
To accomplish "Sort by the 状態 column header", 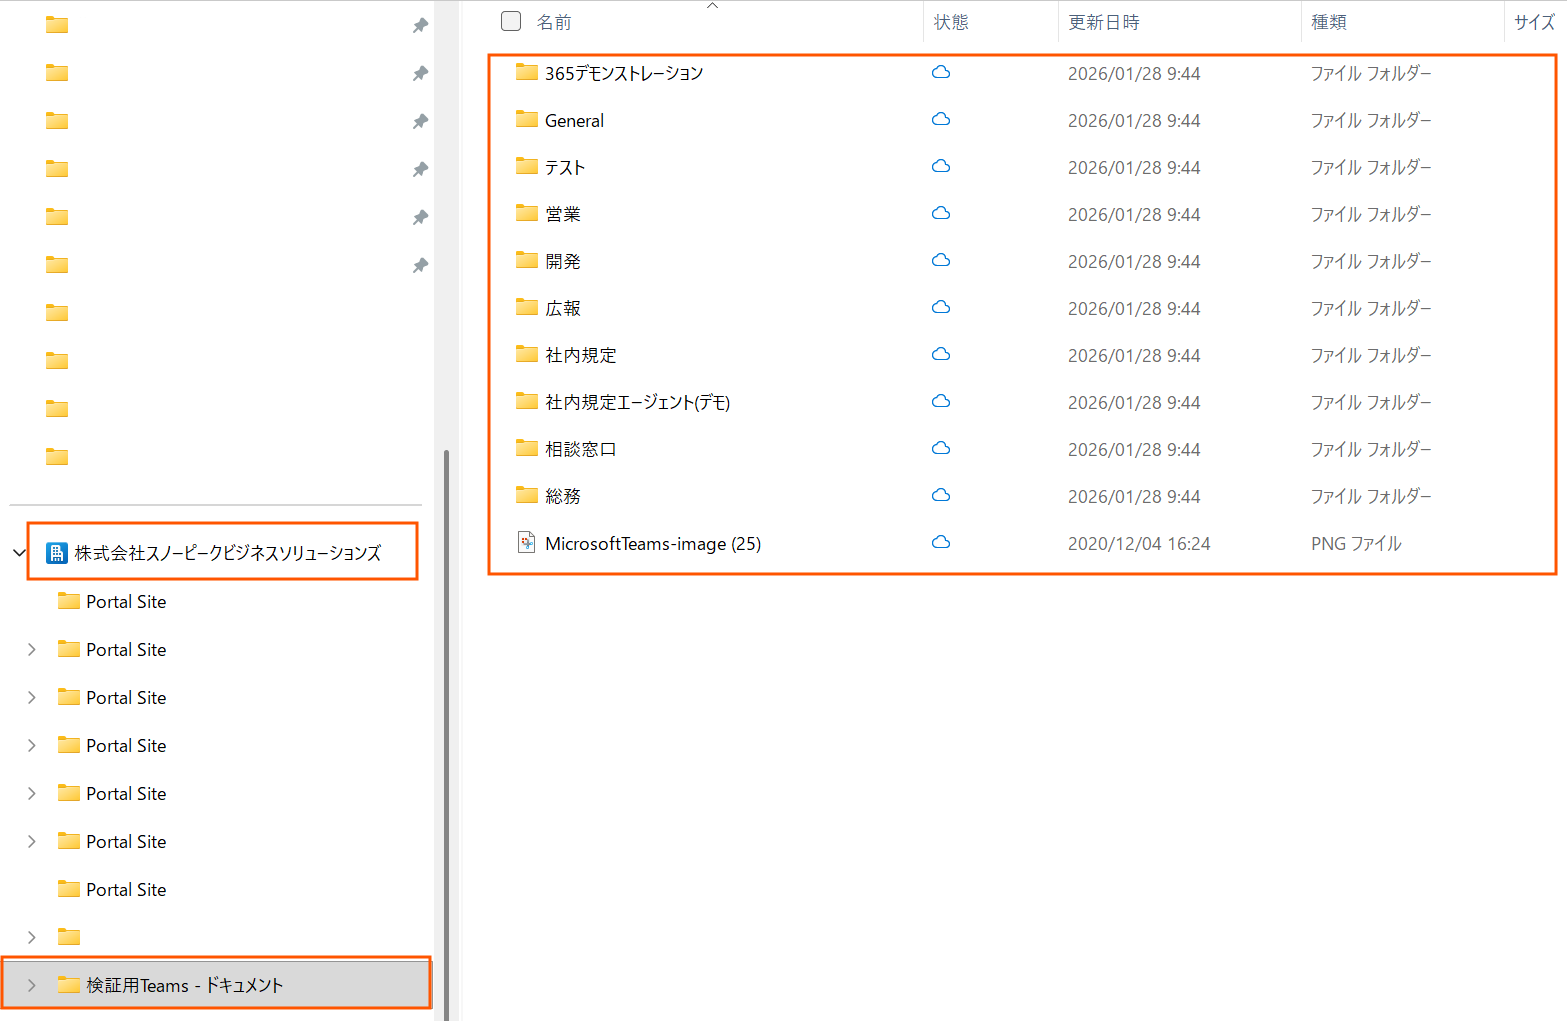I will (951, 22).
